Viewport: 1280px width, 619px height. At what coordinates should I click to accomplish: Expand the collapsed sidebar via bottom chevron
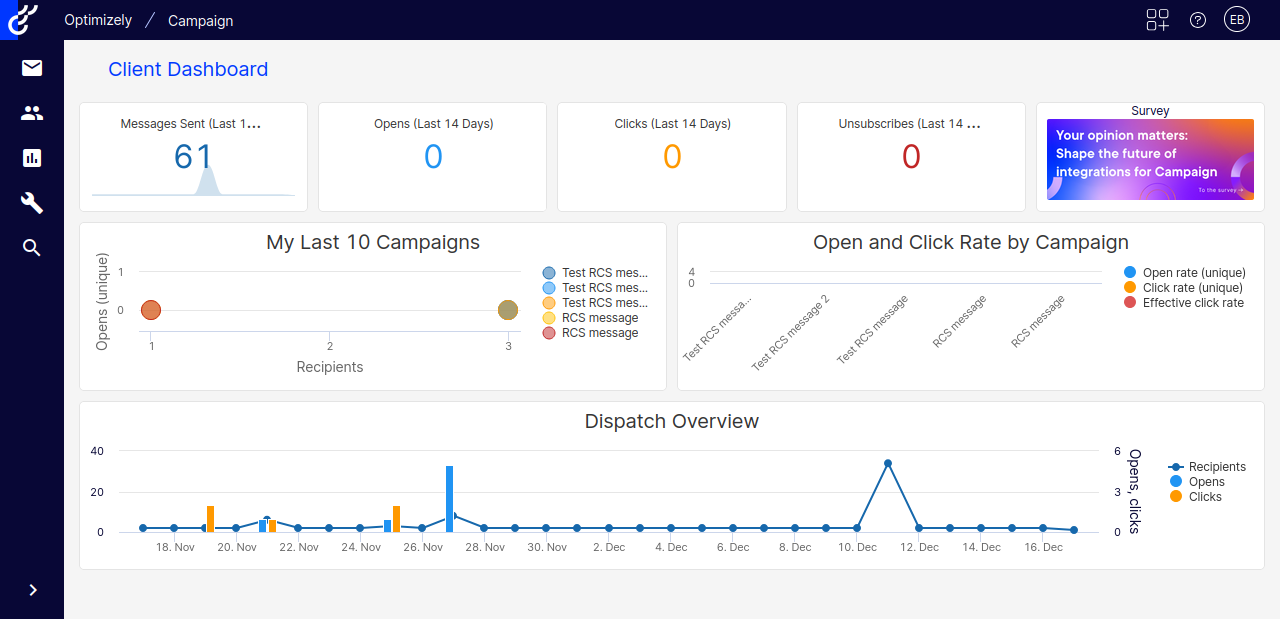31,590
